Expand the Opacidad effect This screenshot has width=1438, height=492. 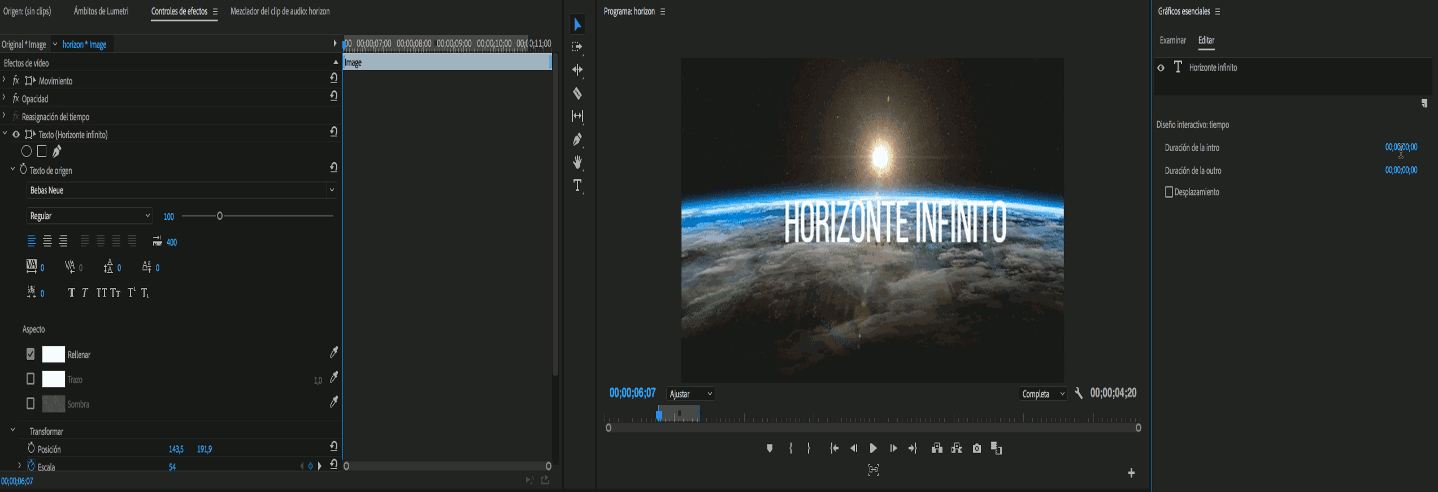pyautogui.click(x=5, y=98)
